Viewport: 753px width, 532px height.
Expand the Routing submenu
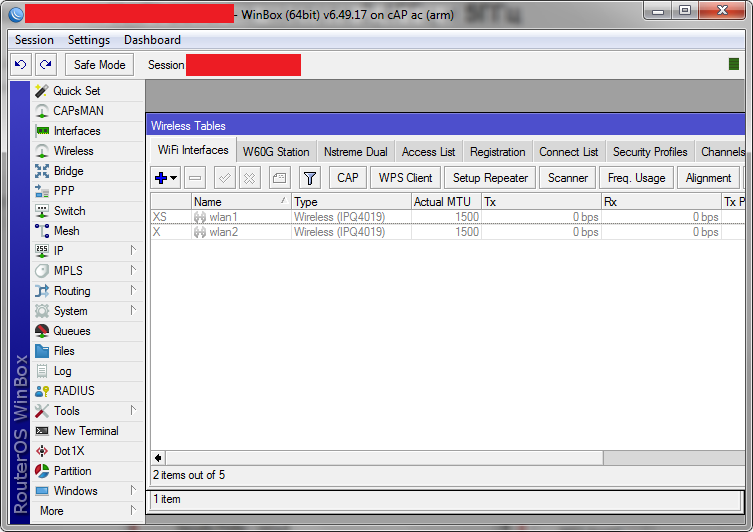click(x=88, y=291)
